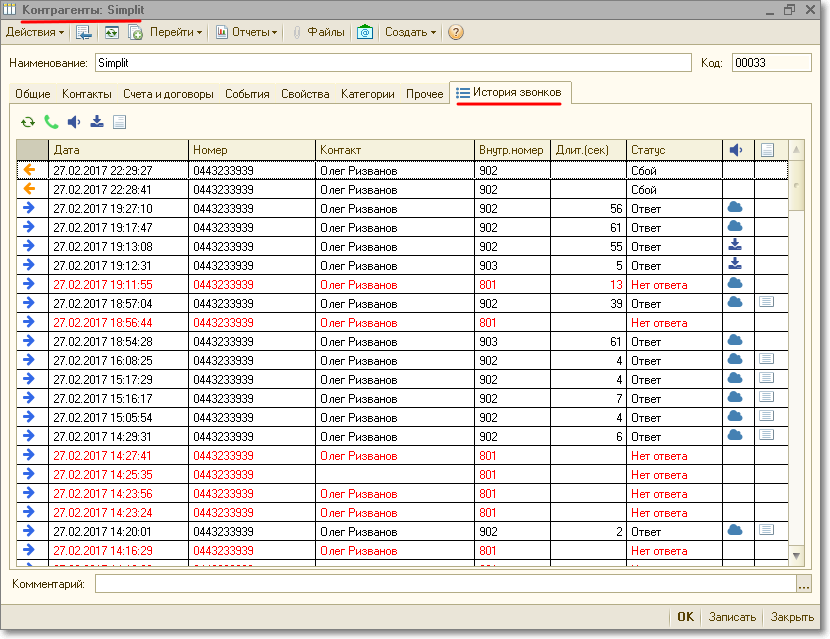The image size is (830, 639).
Task: Click the Наименование input field
Action: click(392, 63)
